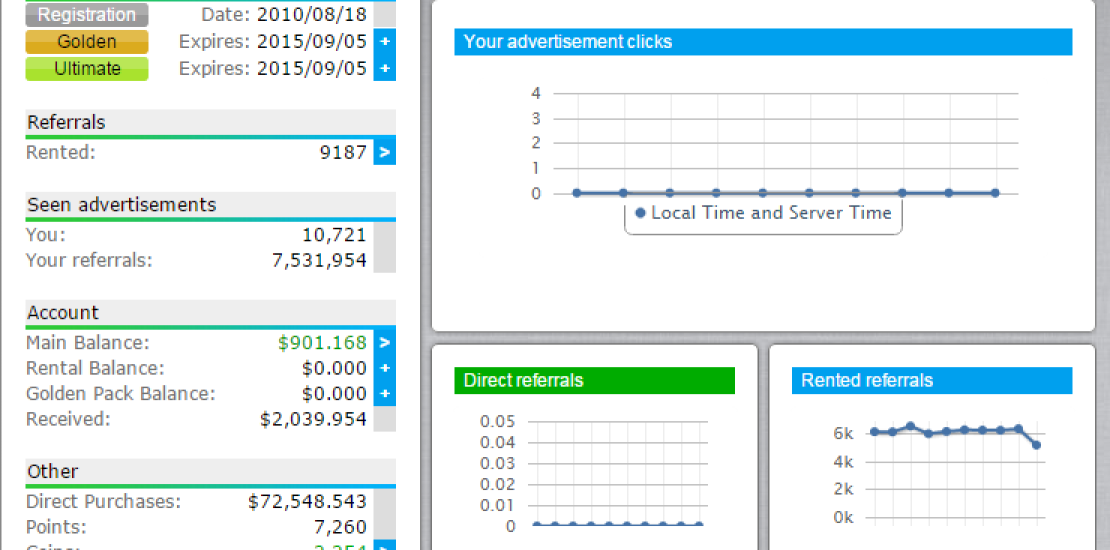
Task: Add funds with the Rental Balance plus icon
Action: click(385, 368)
